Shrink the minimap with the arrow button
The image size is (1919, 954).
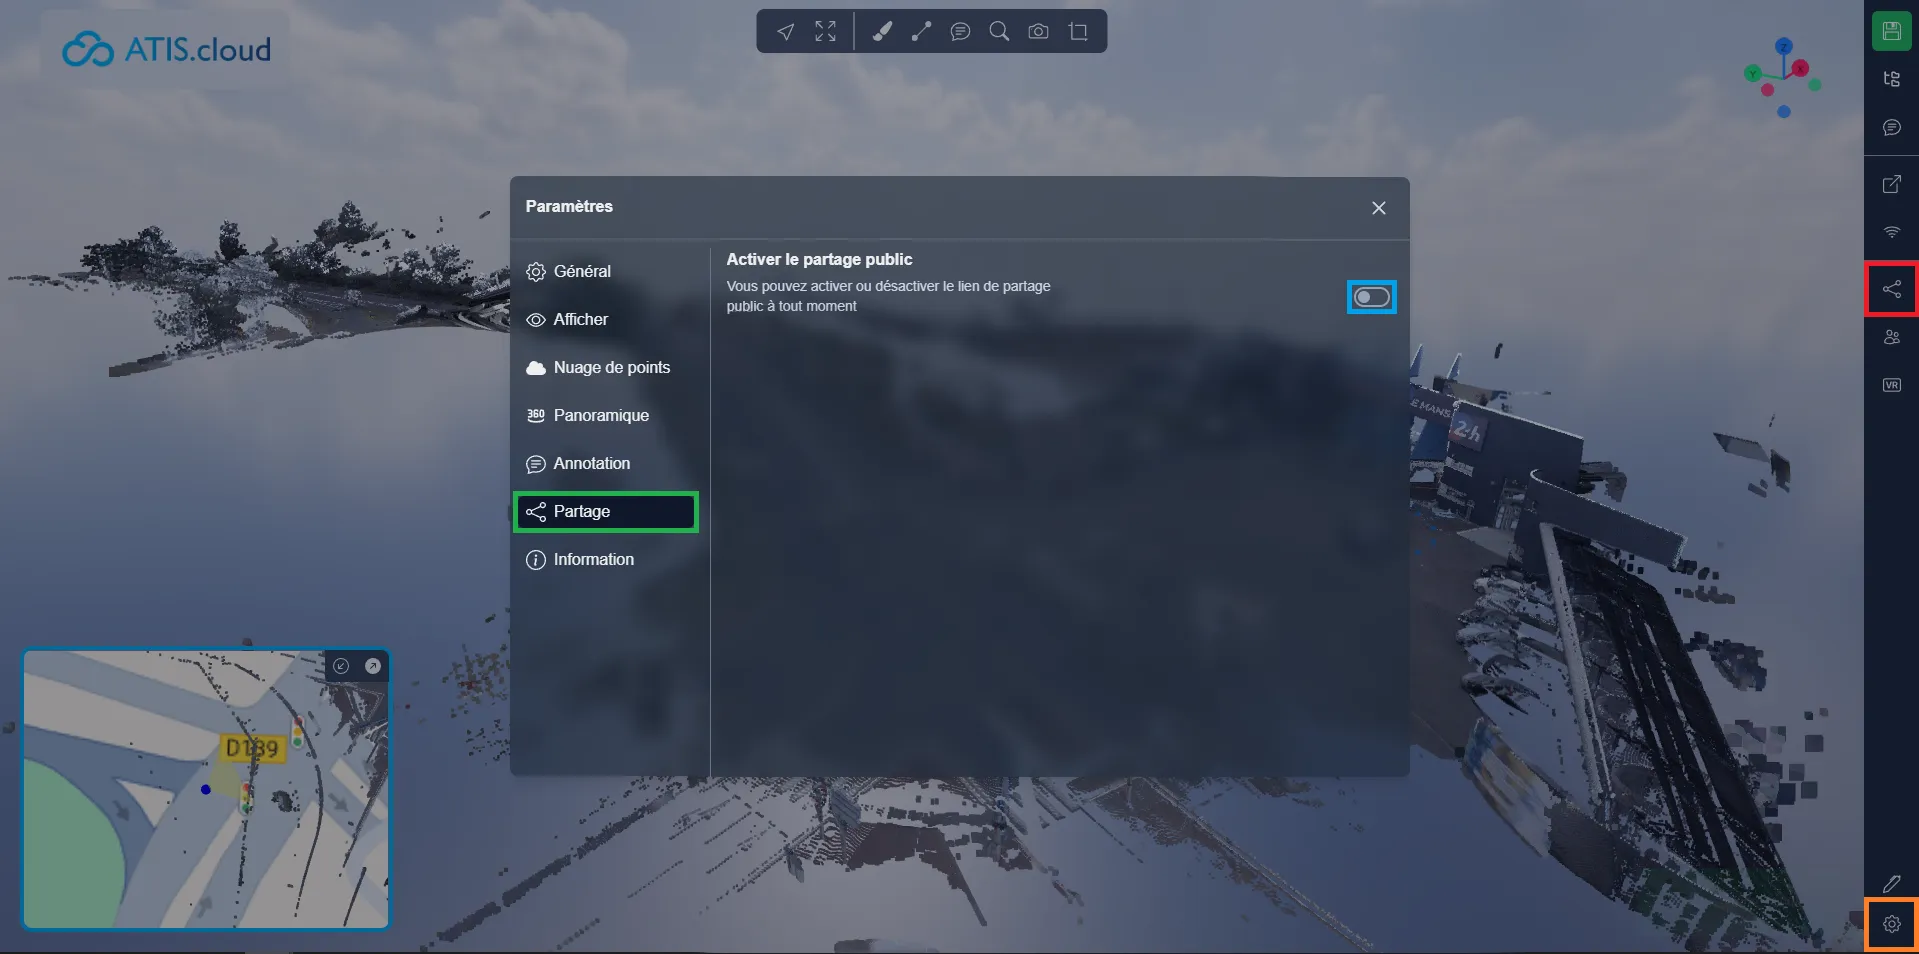[x=341, y=666]
